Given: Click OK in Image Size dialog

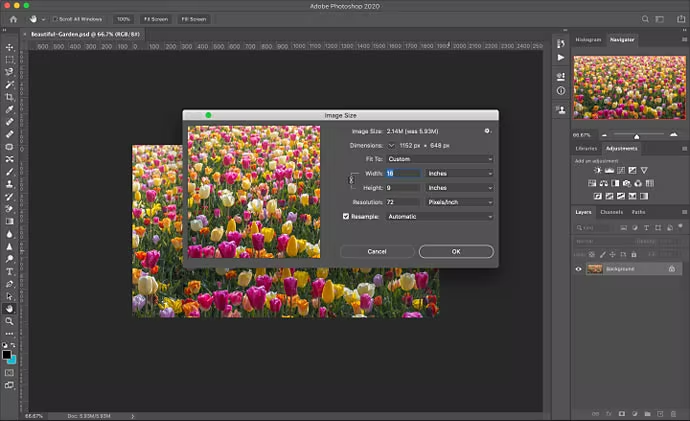Looking at the screenshot, I should tap(455, 251).
